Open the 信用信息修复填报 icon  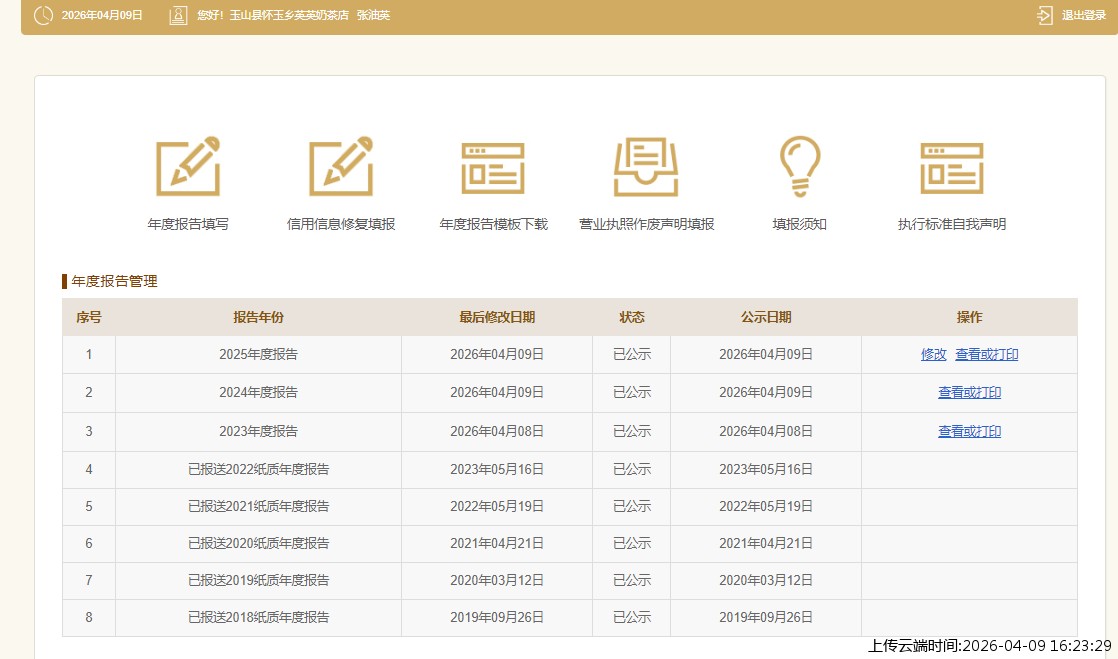coord(341,166)
